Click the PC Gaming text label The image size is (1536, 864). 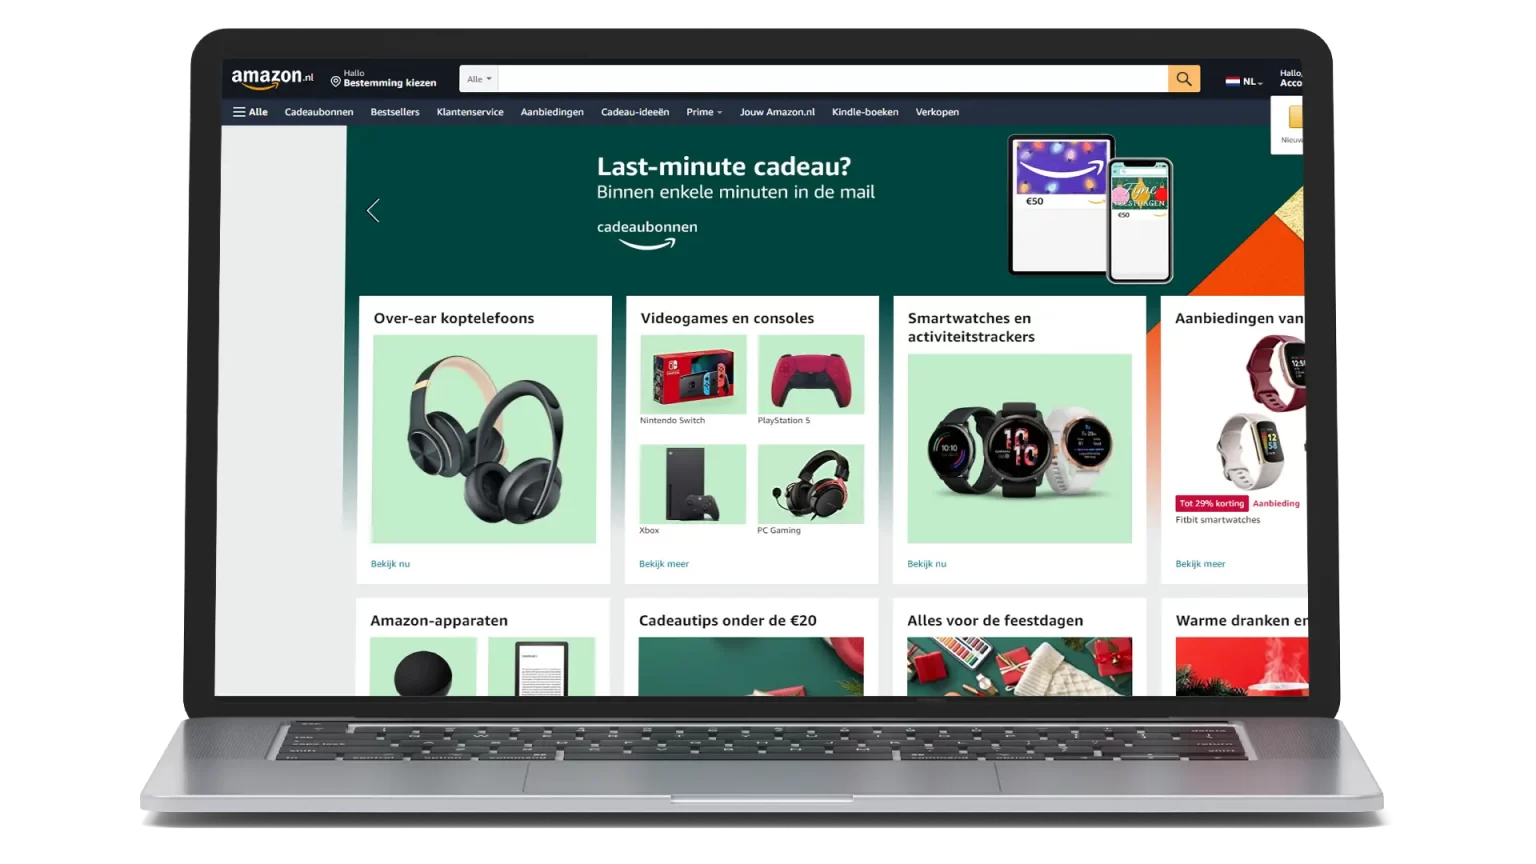[779, 531]
